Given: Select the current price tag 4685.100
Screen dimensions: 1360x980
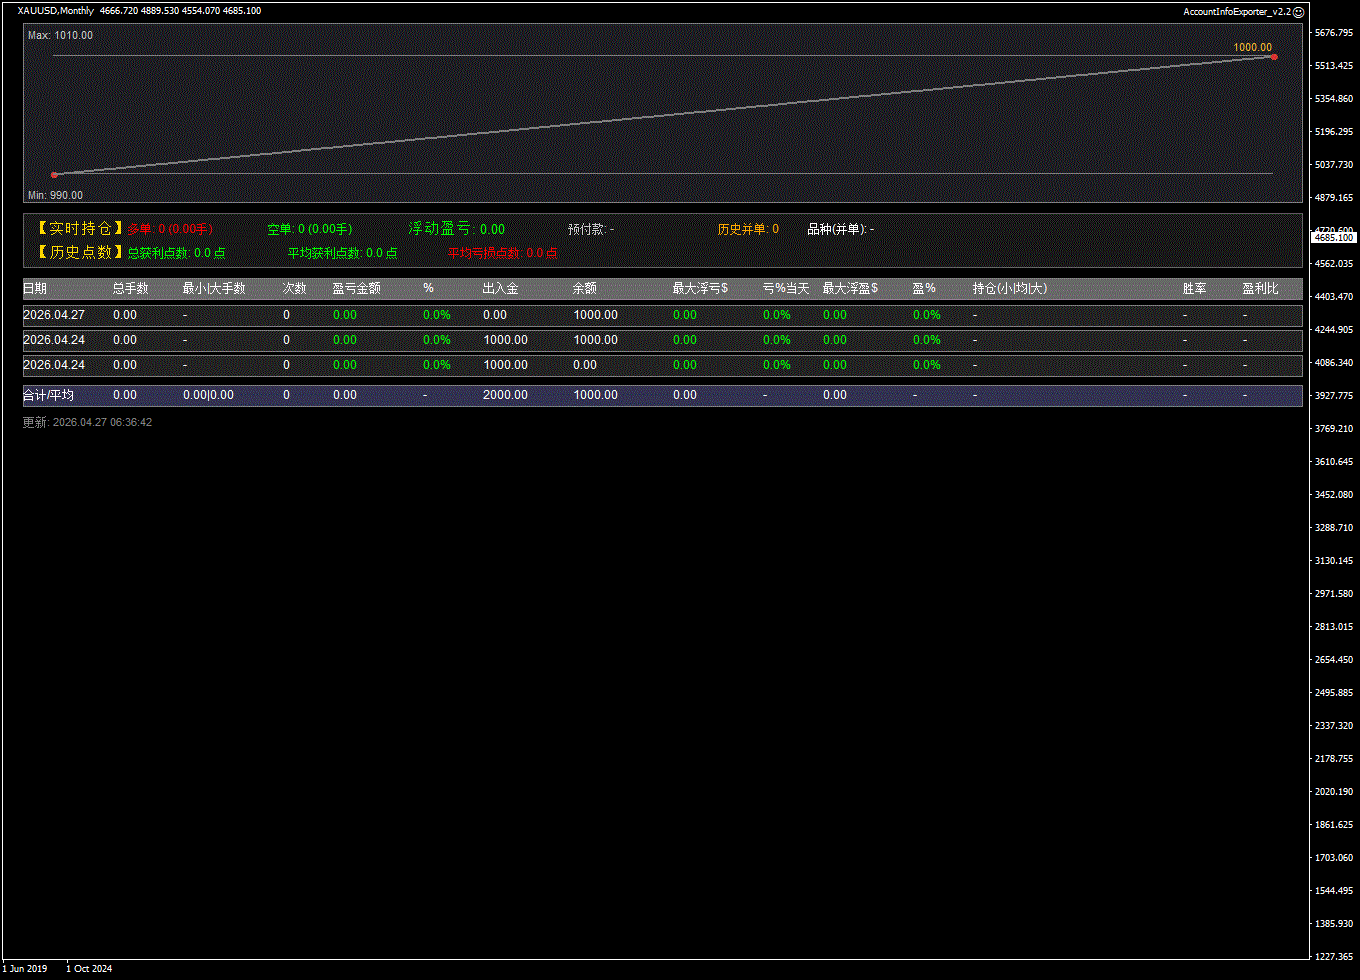Looking at the screenshot, I should tap(1333, 238).
